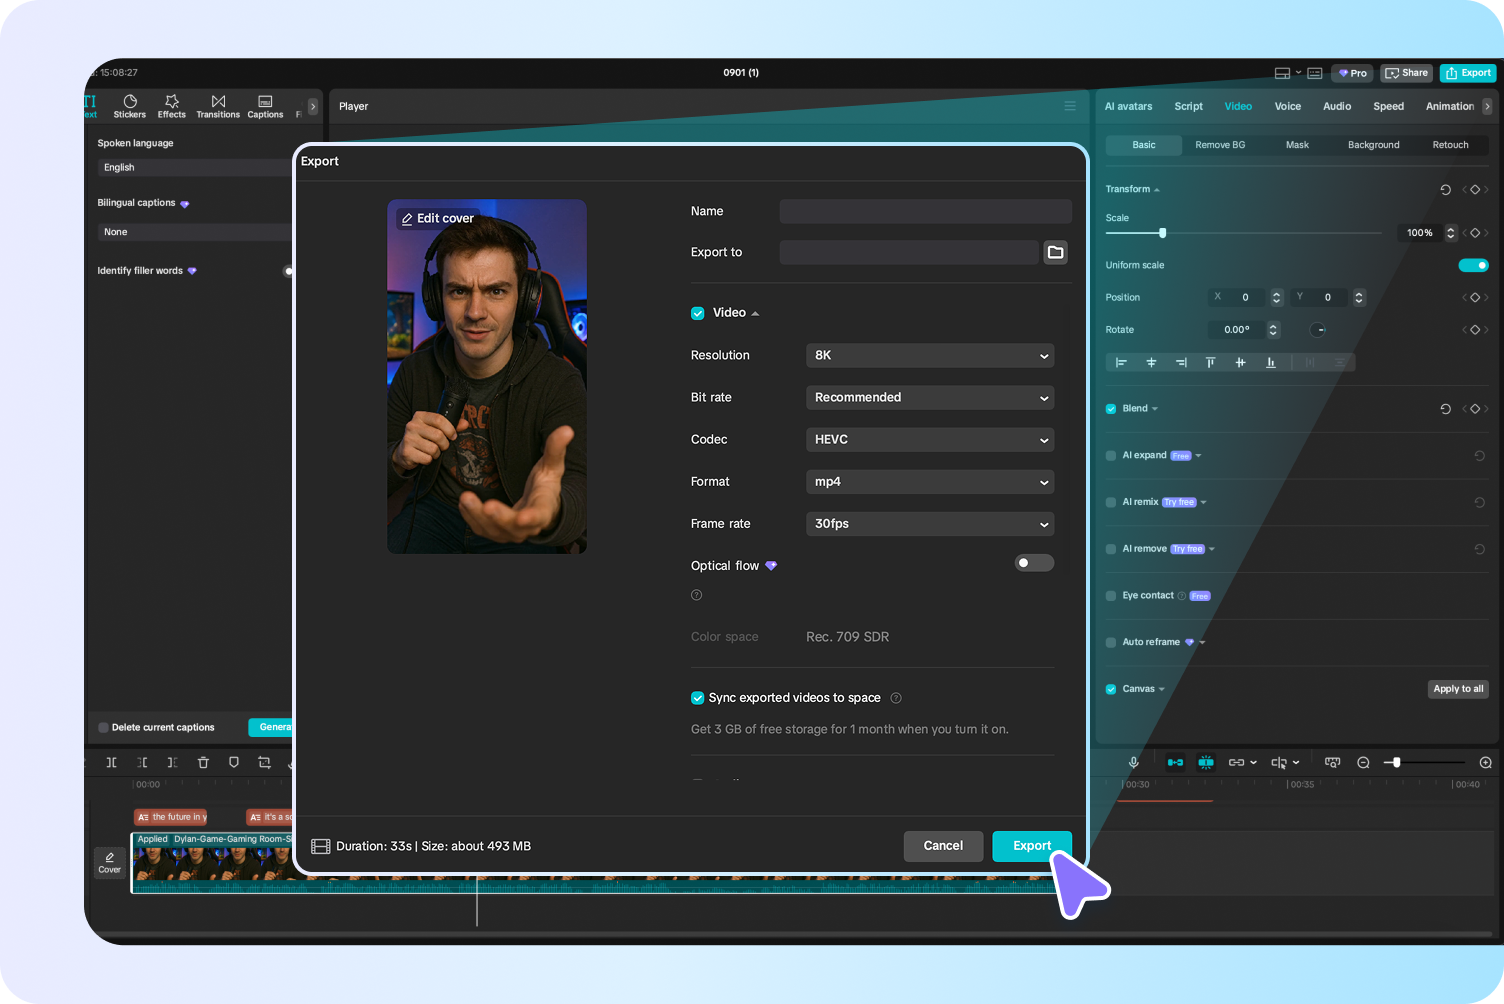Open the Codec dropdown showing HEVC
Image resolution: width=1504 pixels, height=1004 pixels.
(x=929, y=440)
